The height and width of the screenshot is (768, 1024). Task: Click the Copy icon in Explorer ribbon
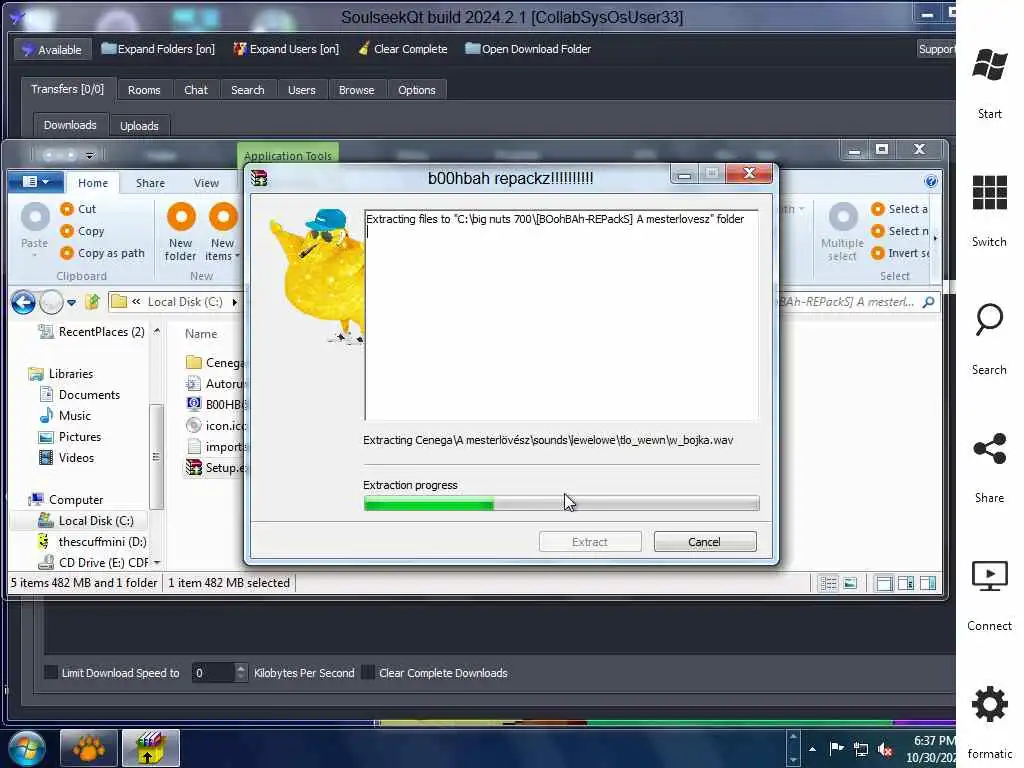[x=67, y=231]
